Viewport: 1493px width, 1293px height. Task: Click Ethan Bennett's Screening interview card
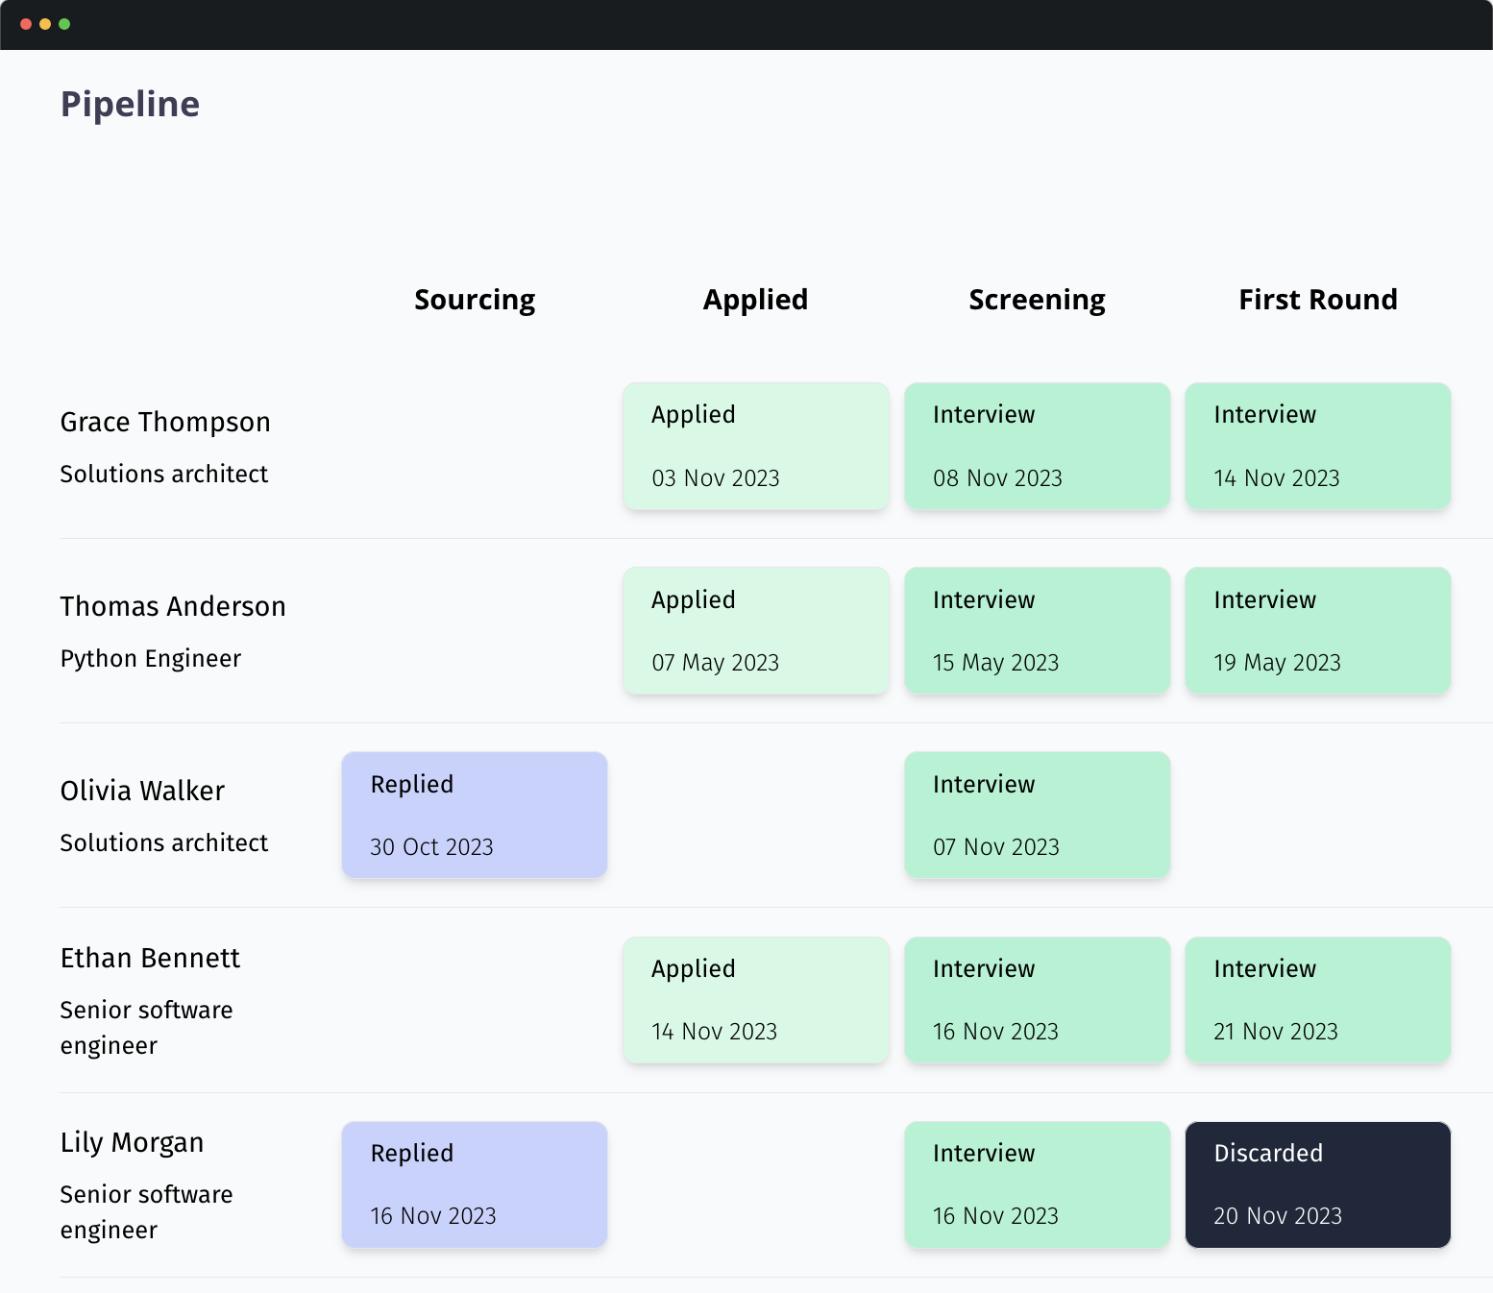[x=1036, y=999]
